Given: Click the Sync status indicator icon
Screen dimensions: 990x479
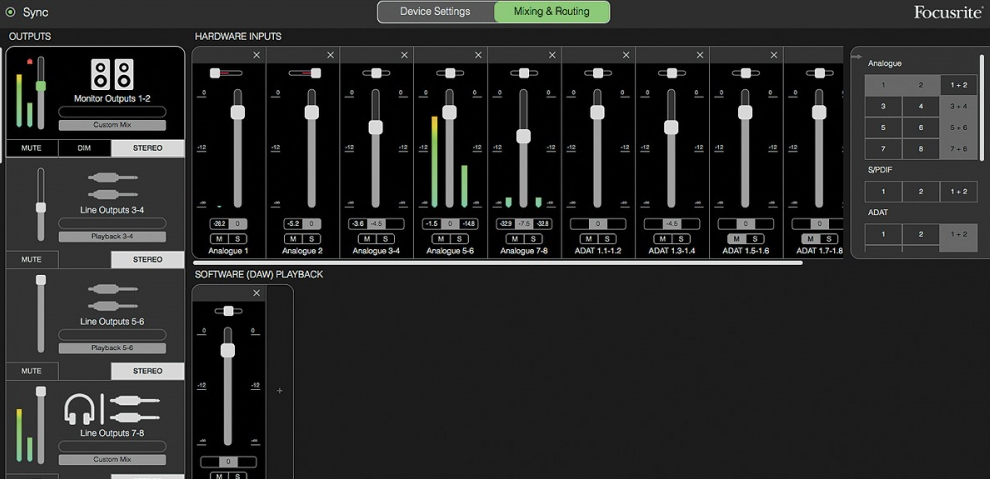Looking at the screenshot, I should click(x=11, y=12).
